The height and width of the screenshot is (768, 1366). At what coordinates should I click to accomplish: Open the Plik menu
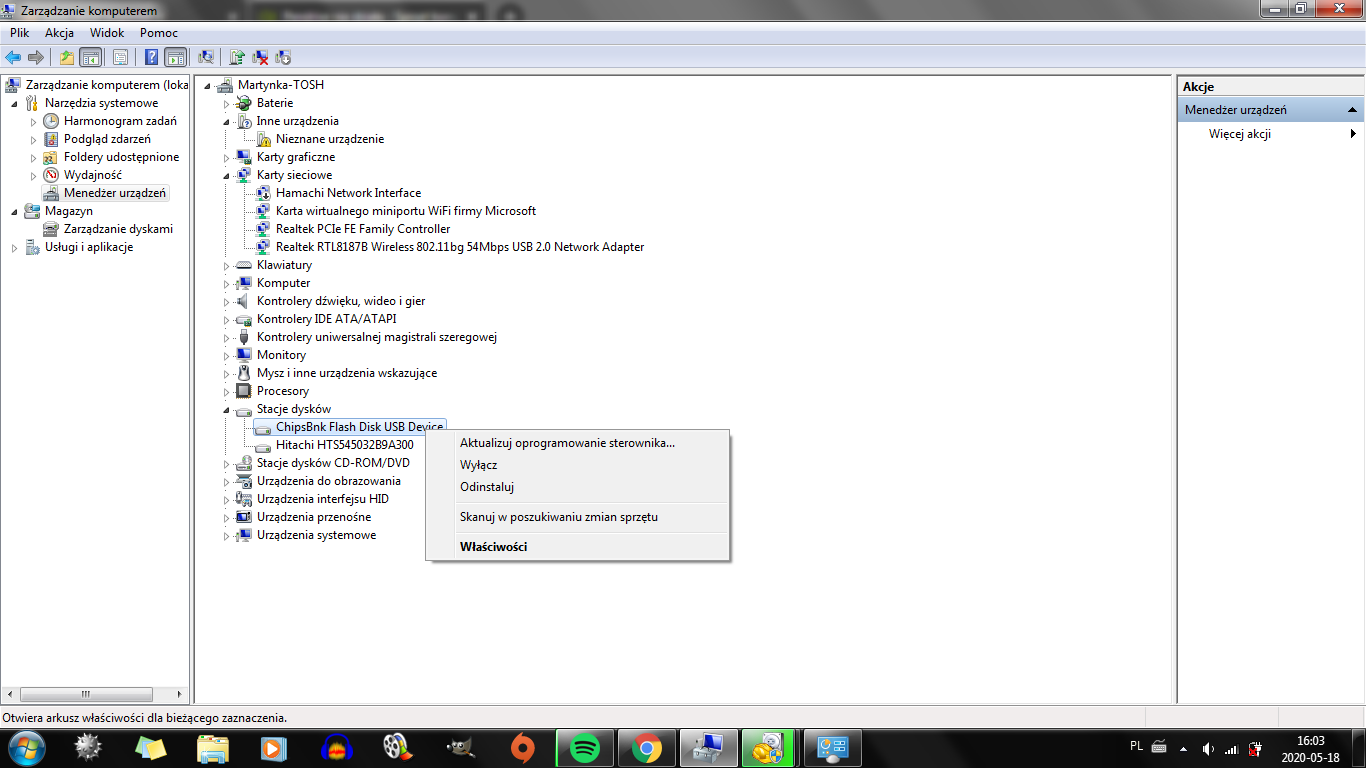[20, 33]
